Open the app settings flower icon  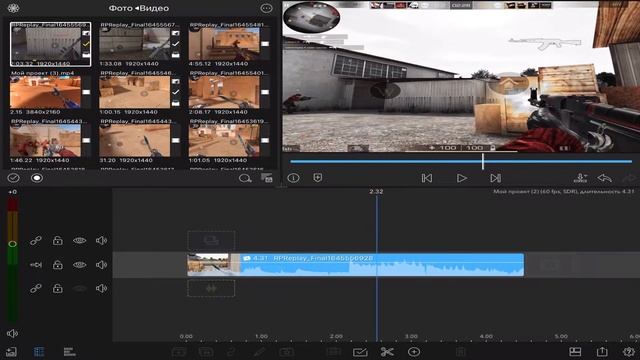[13, 8]
